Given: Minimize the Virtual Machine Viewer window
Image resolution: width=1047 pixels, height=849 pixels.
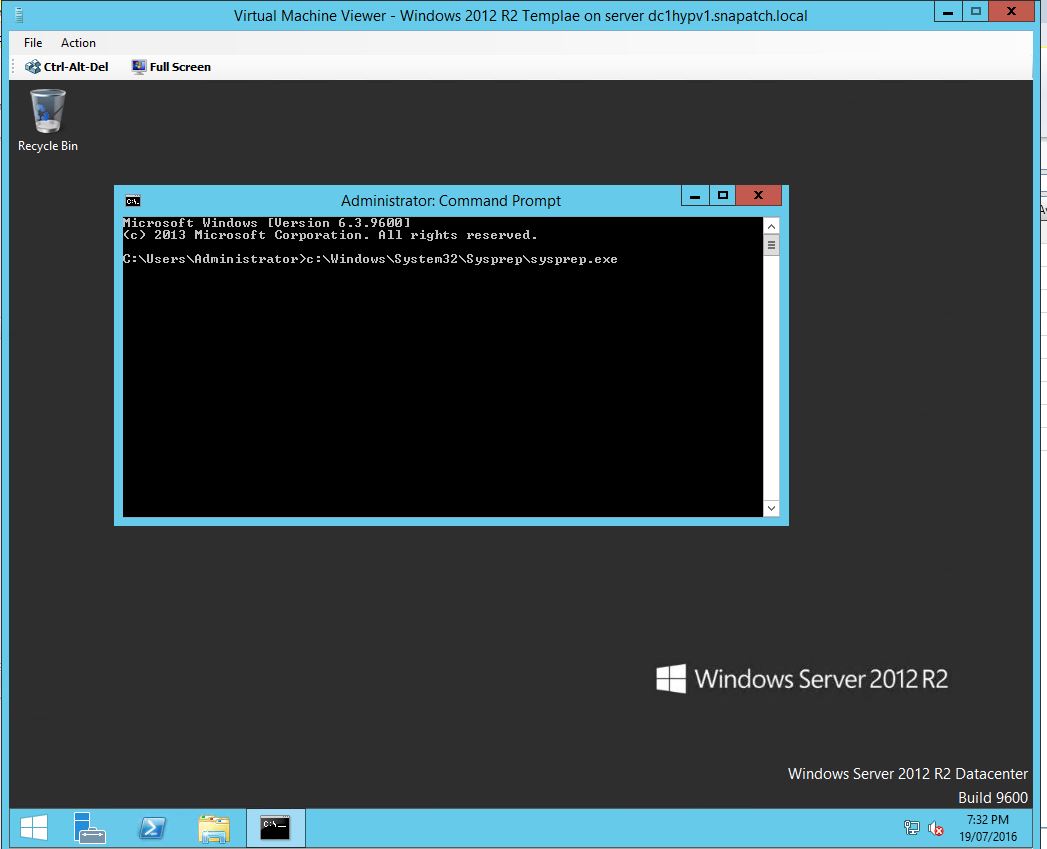Looking at the screenshot, I should (x=948, y=11).
